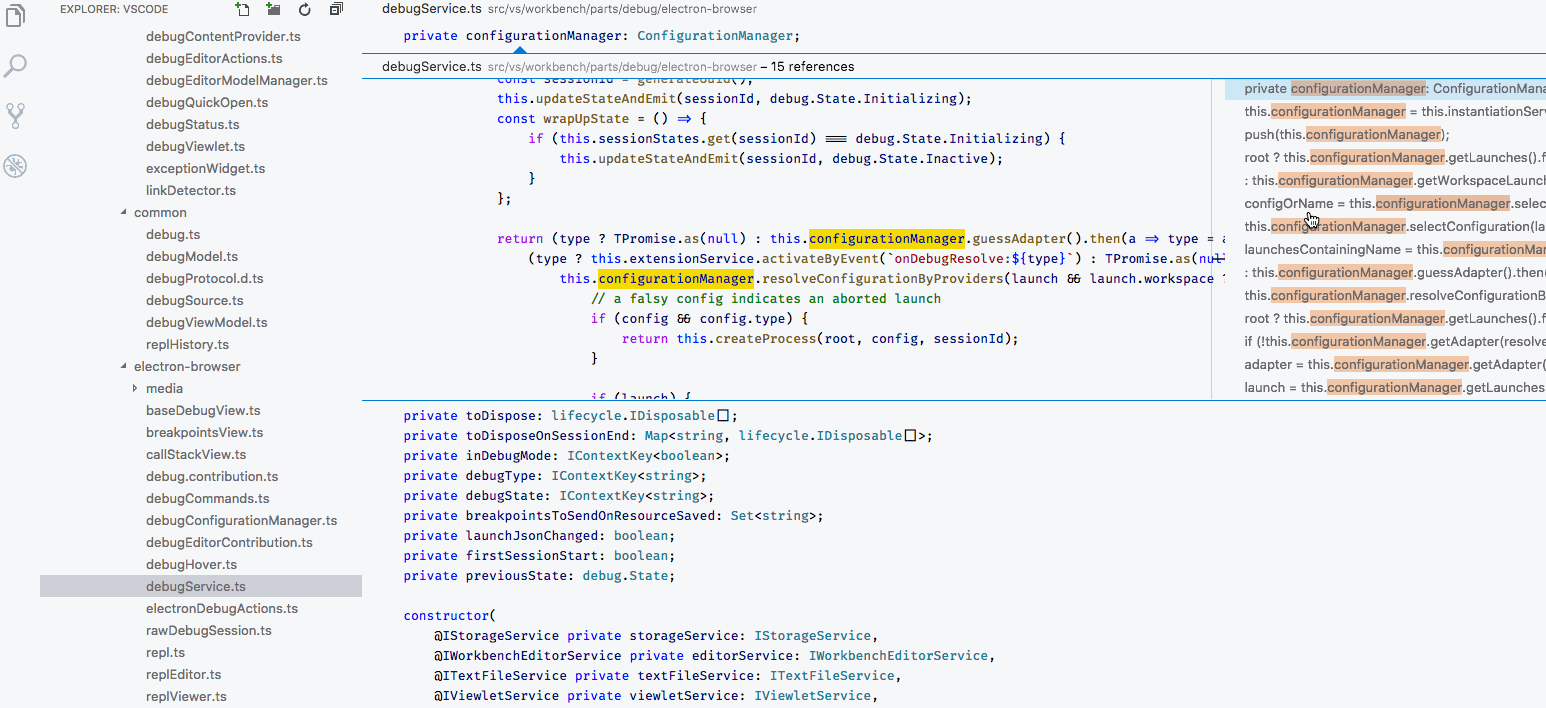Open the Debug view in the activity bar
Viewport: 1546px width, 708px height.
pyautogui.click(x=15, y=165)
